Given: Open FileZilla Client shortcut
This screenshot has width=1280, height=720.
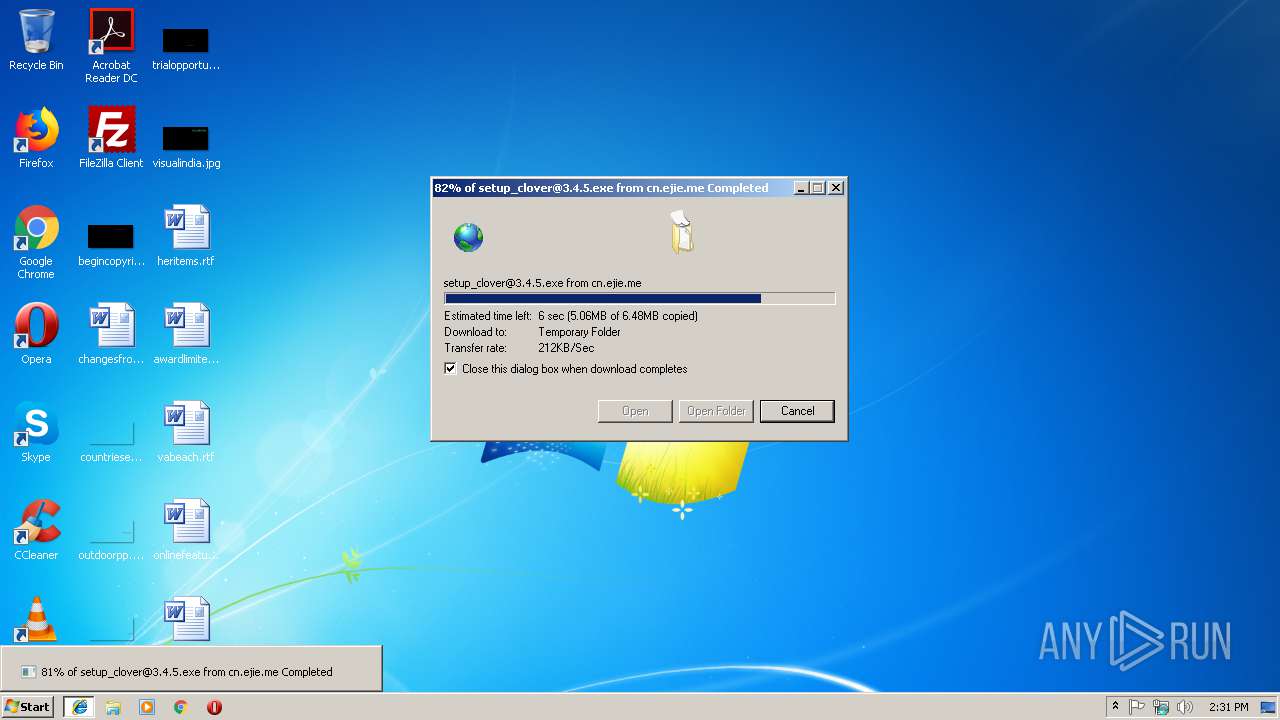Looking at the screenshot, I should [x=111, y=138].
